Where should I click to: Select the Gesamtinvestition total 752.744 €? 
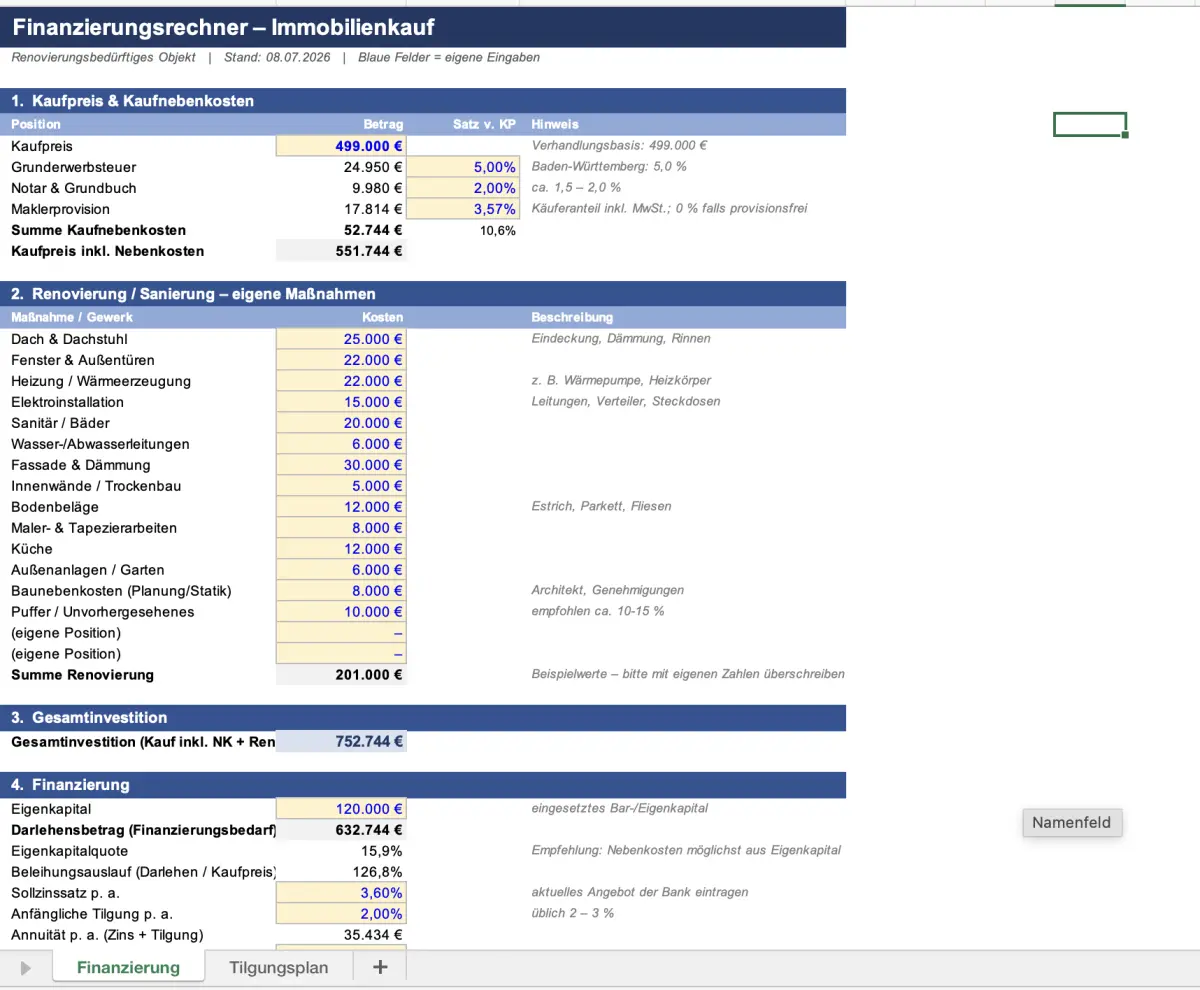click(341, 742)
